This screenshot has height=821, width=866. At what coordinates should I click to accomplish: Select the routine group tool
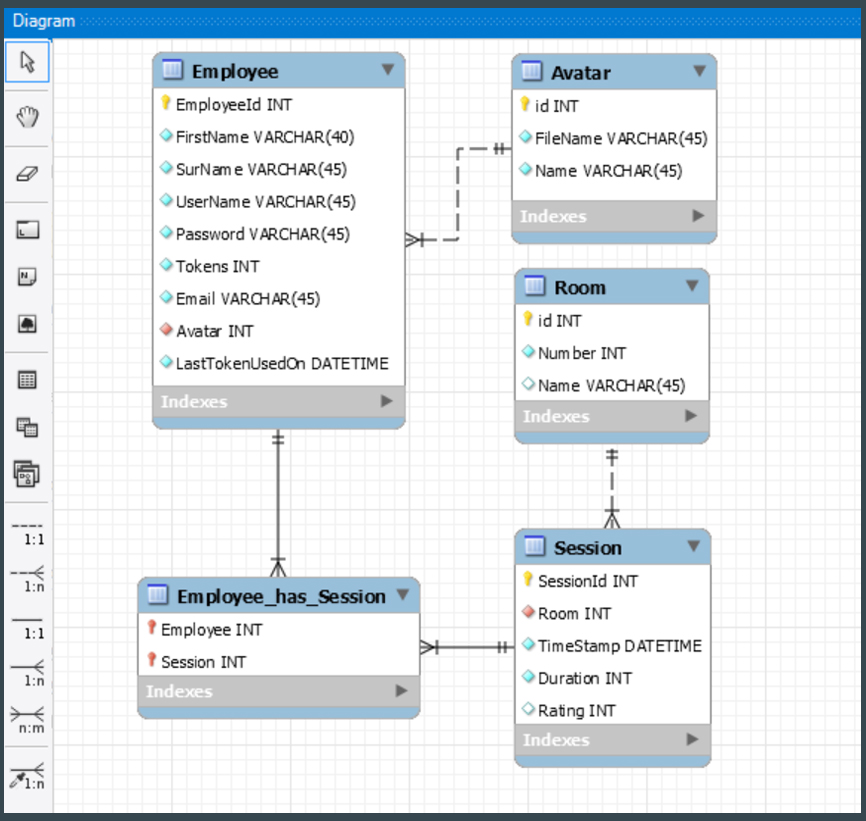[27, 474]
